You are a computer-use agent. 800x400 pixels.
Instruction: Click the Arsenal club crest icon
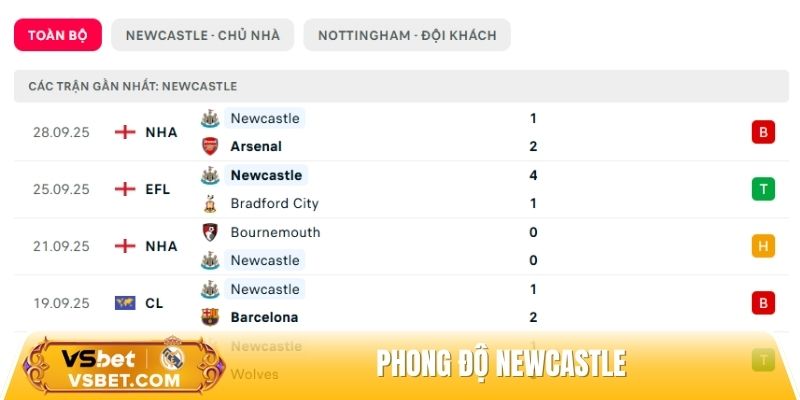pos(209,146)
